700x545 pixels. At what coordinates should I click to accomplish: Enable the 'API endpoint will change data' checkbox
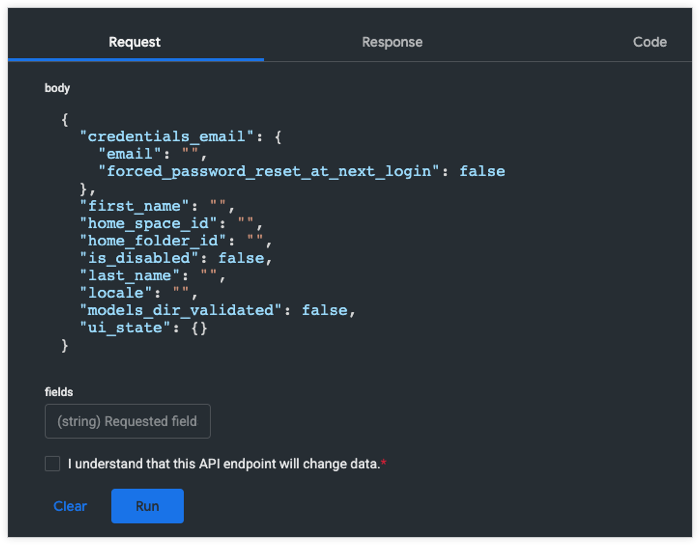point(53,464)
